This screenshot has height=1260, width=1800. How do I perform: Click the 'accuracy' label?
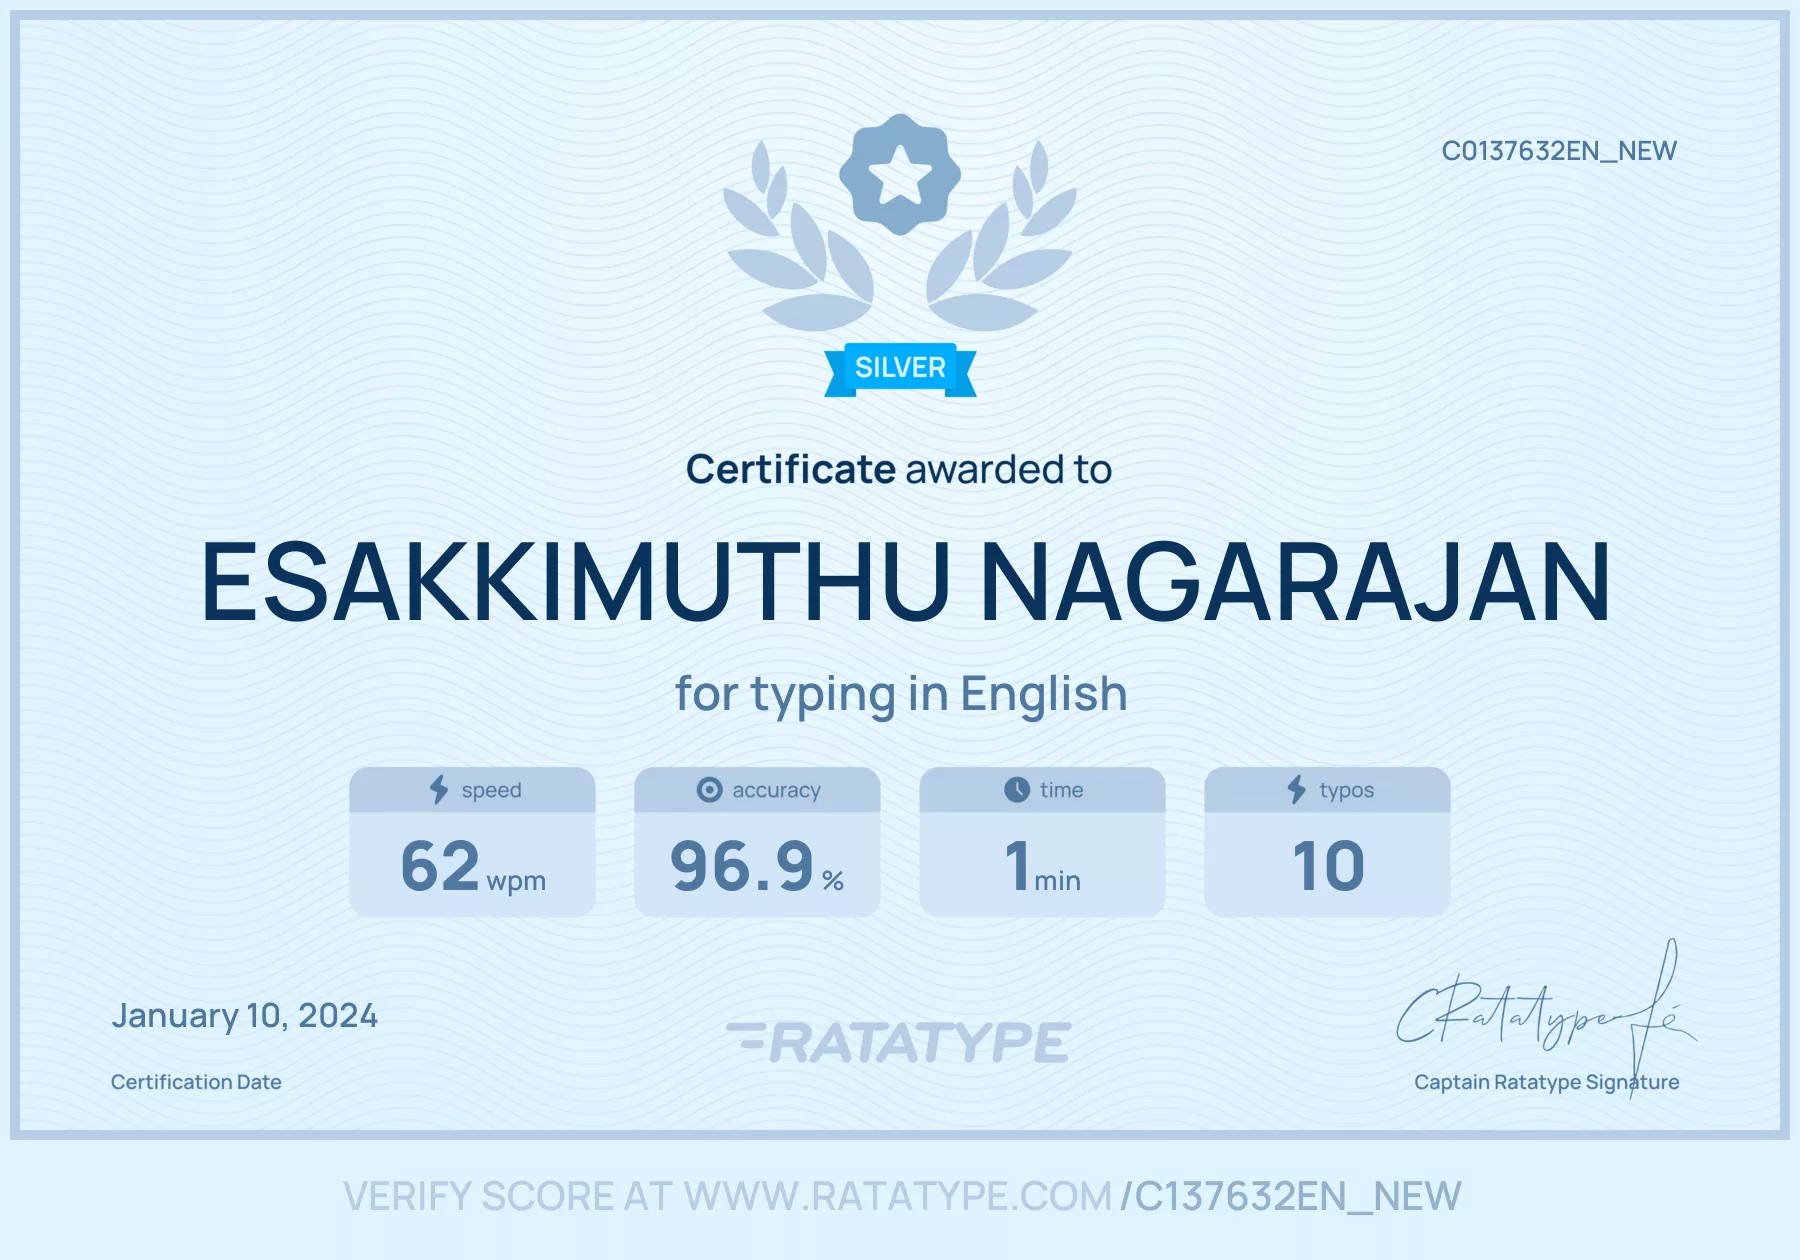click(776, 790)
